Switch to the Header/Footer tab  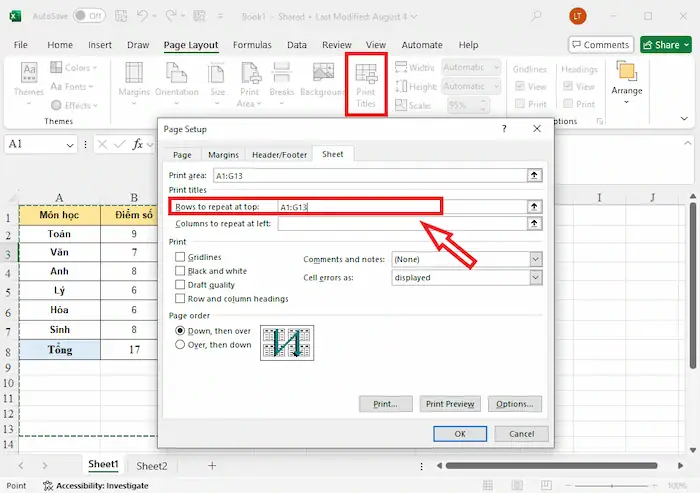279,155
